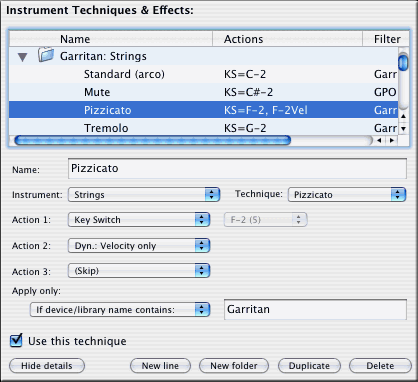Click the horizontal scrollbar thumb in list
The image size is (418, 382).
pyautogui.click(x=153, y=140)
